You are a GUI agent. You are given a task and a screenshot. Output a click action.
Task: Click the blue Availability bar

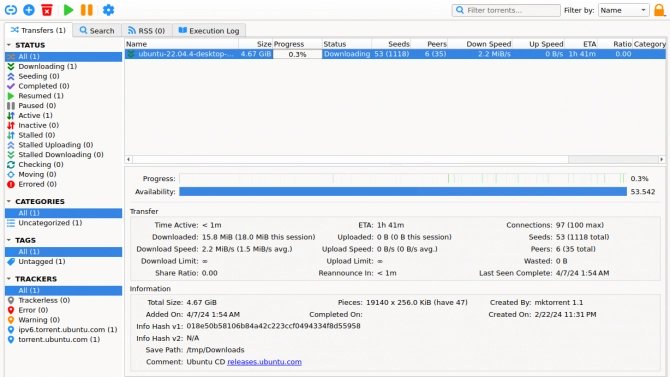[403, 191]
